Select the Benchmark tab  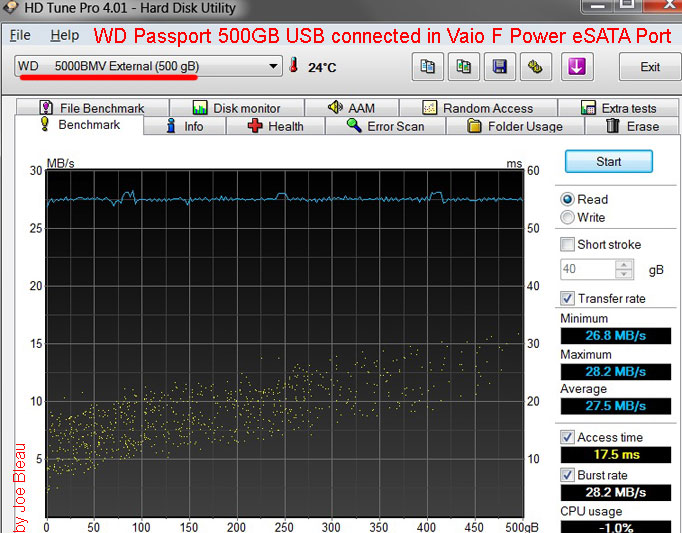click(79, 125)
